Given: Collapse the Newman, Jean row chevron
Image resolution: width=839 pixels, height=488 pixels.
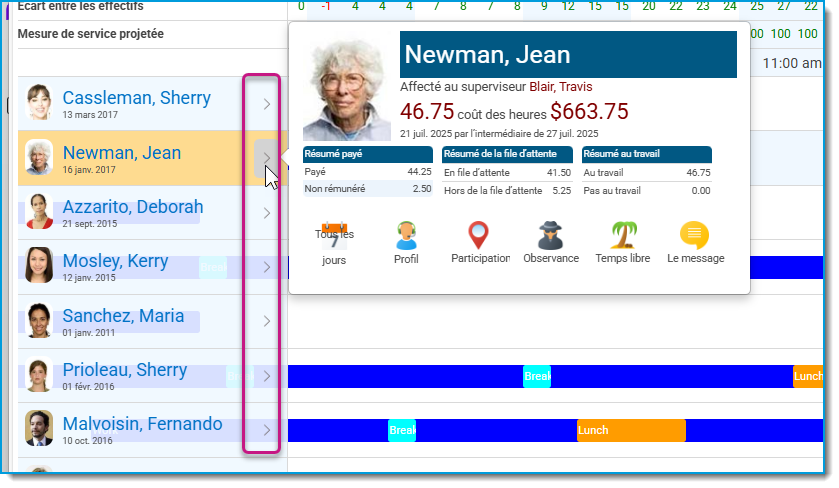Looking at the screenshot, I should pos(266,158).
